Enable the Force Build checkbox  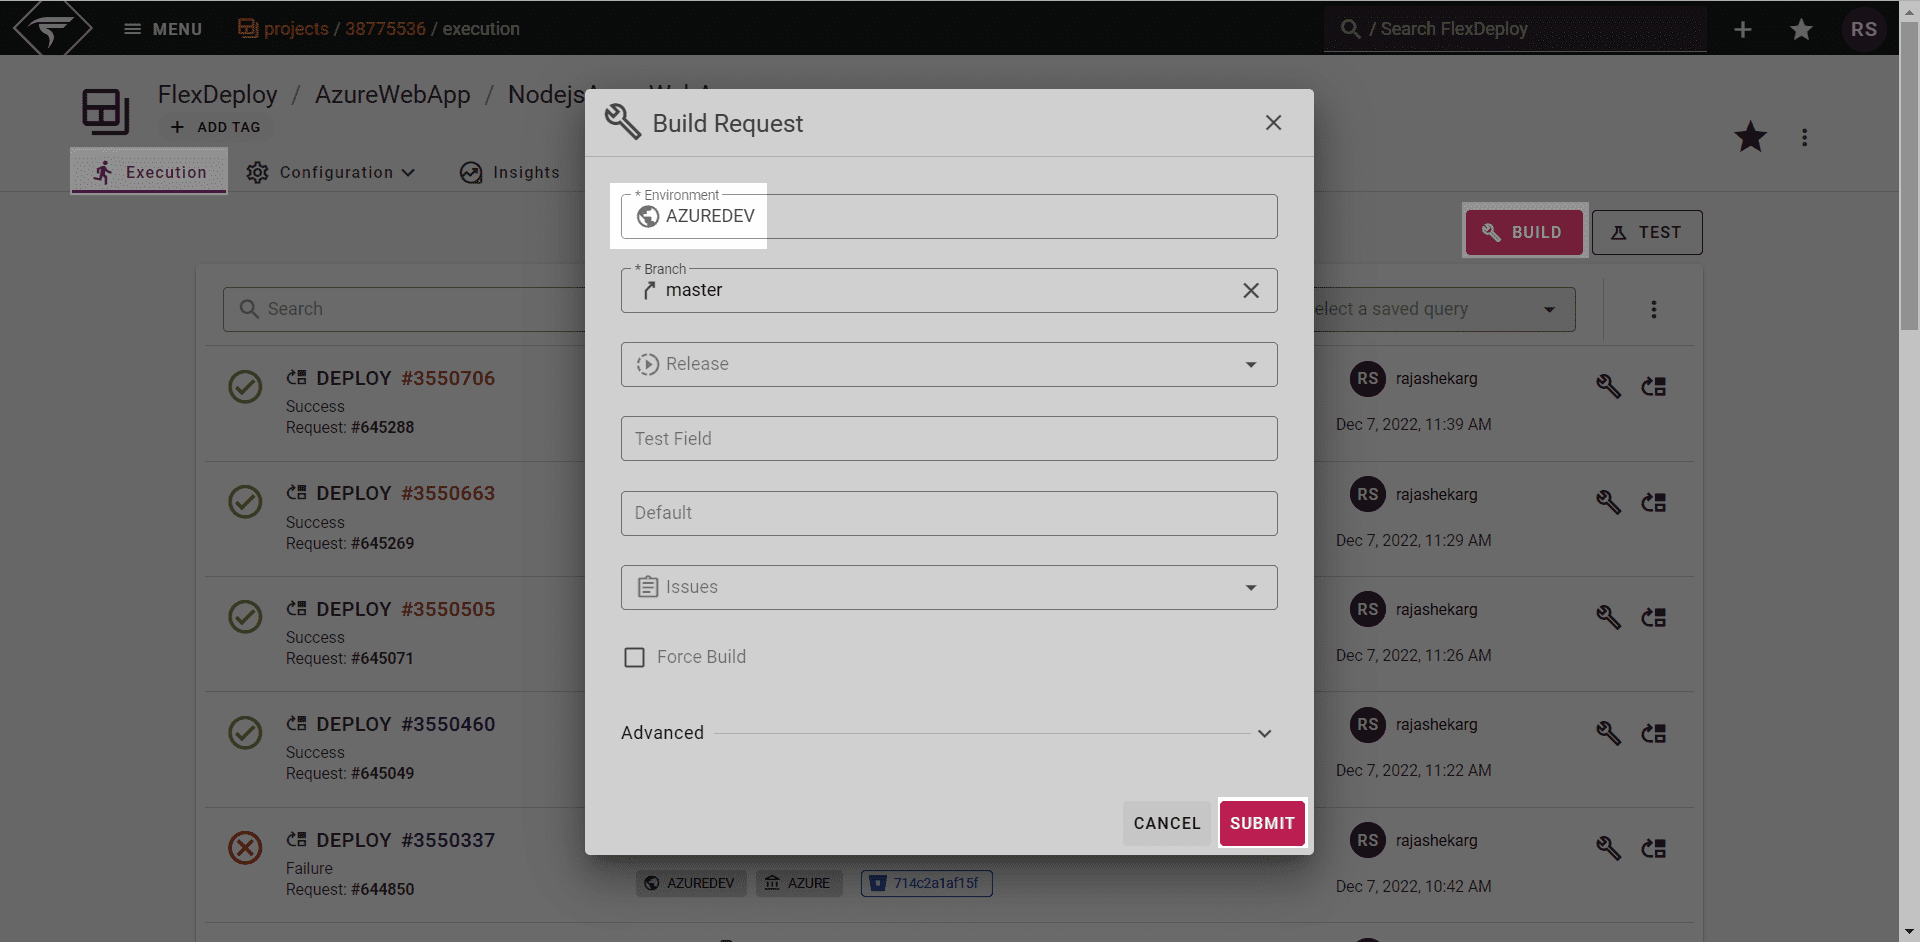click(634, 657)
